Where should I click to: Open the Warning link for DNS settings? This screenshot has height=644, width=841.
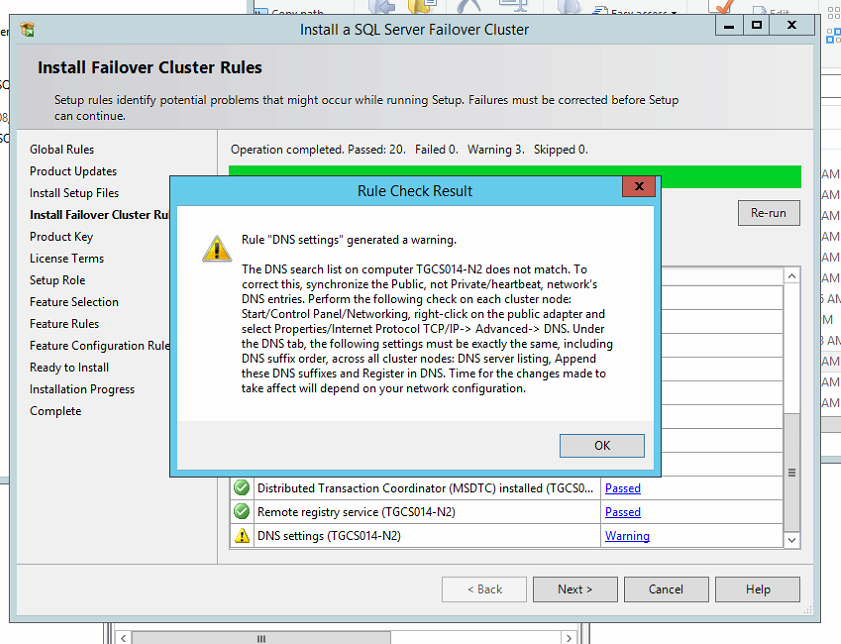point(627,536)
